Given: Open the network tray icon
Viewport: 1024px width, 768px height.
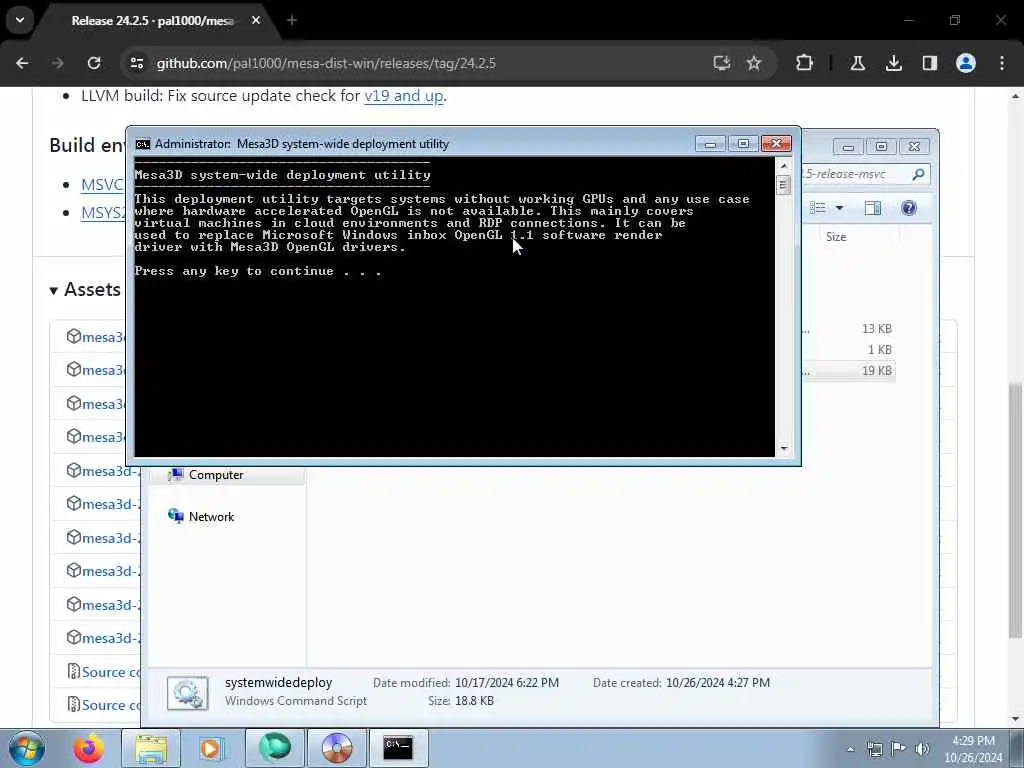Looking at the screenshot, I should pyautogui.click(x=874, y=749).
